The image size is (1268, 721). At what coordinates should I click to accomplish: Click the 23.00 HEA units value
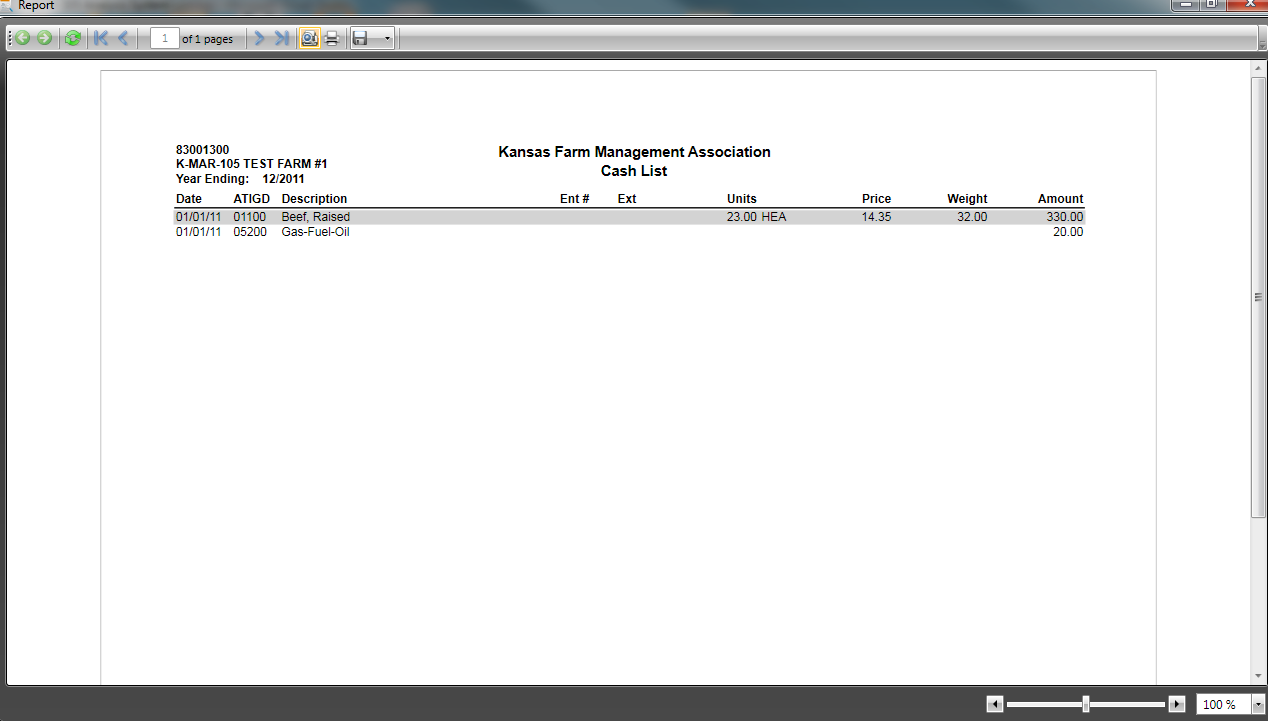point(757,216)
